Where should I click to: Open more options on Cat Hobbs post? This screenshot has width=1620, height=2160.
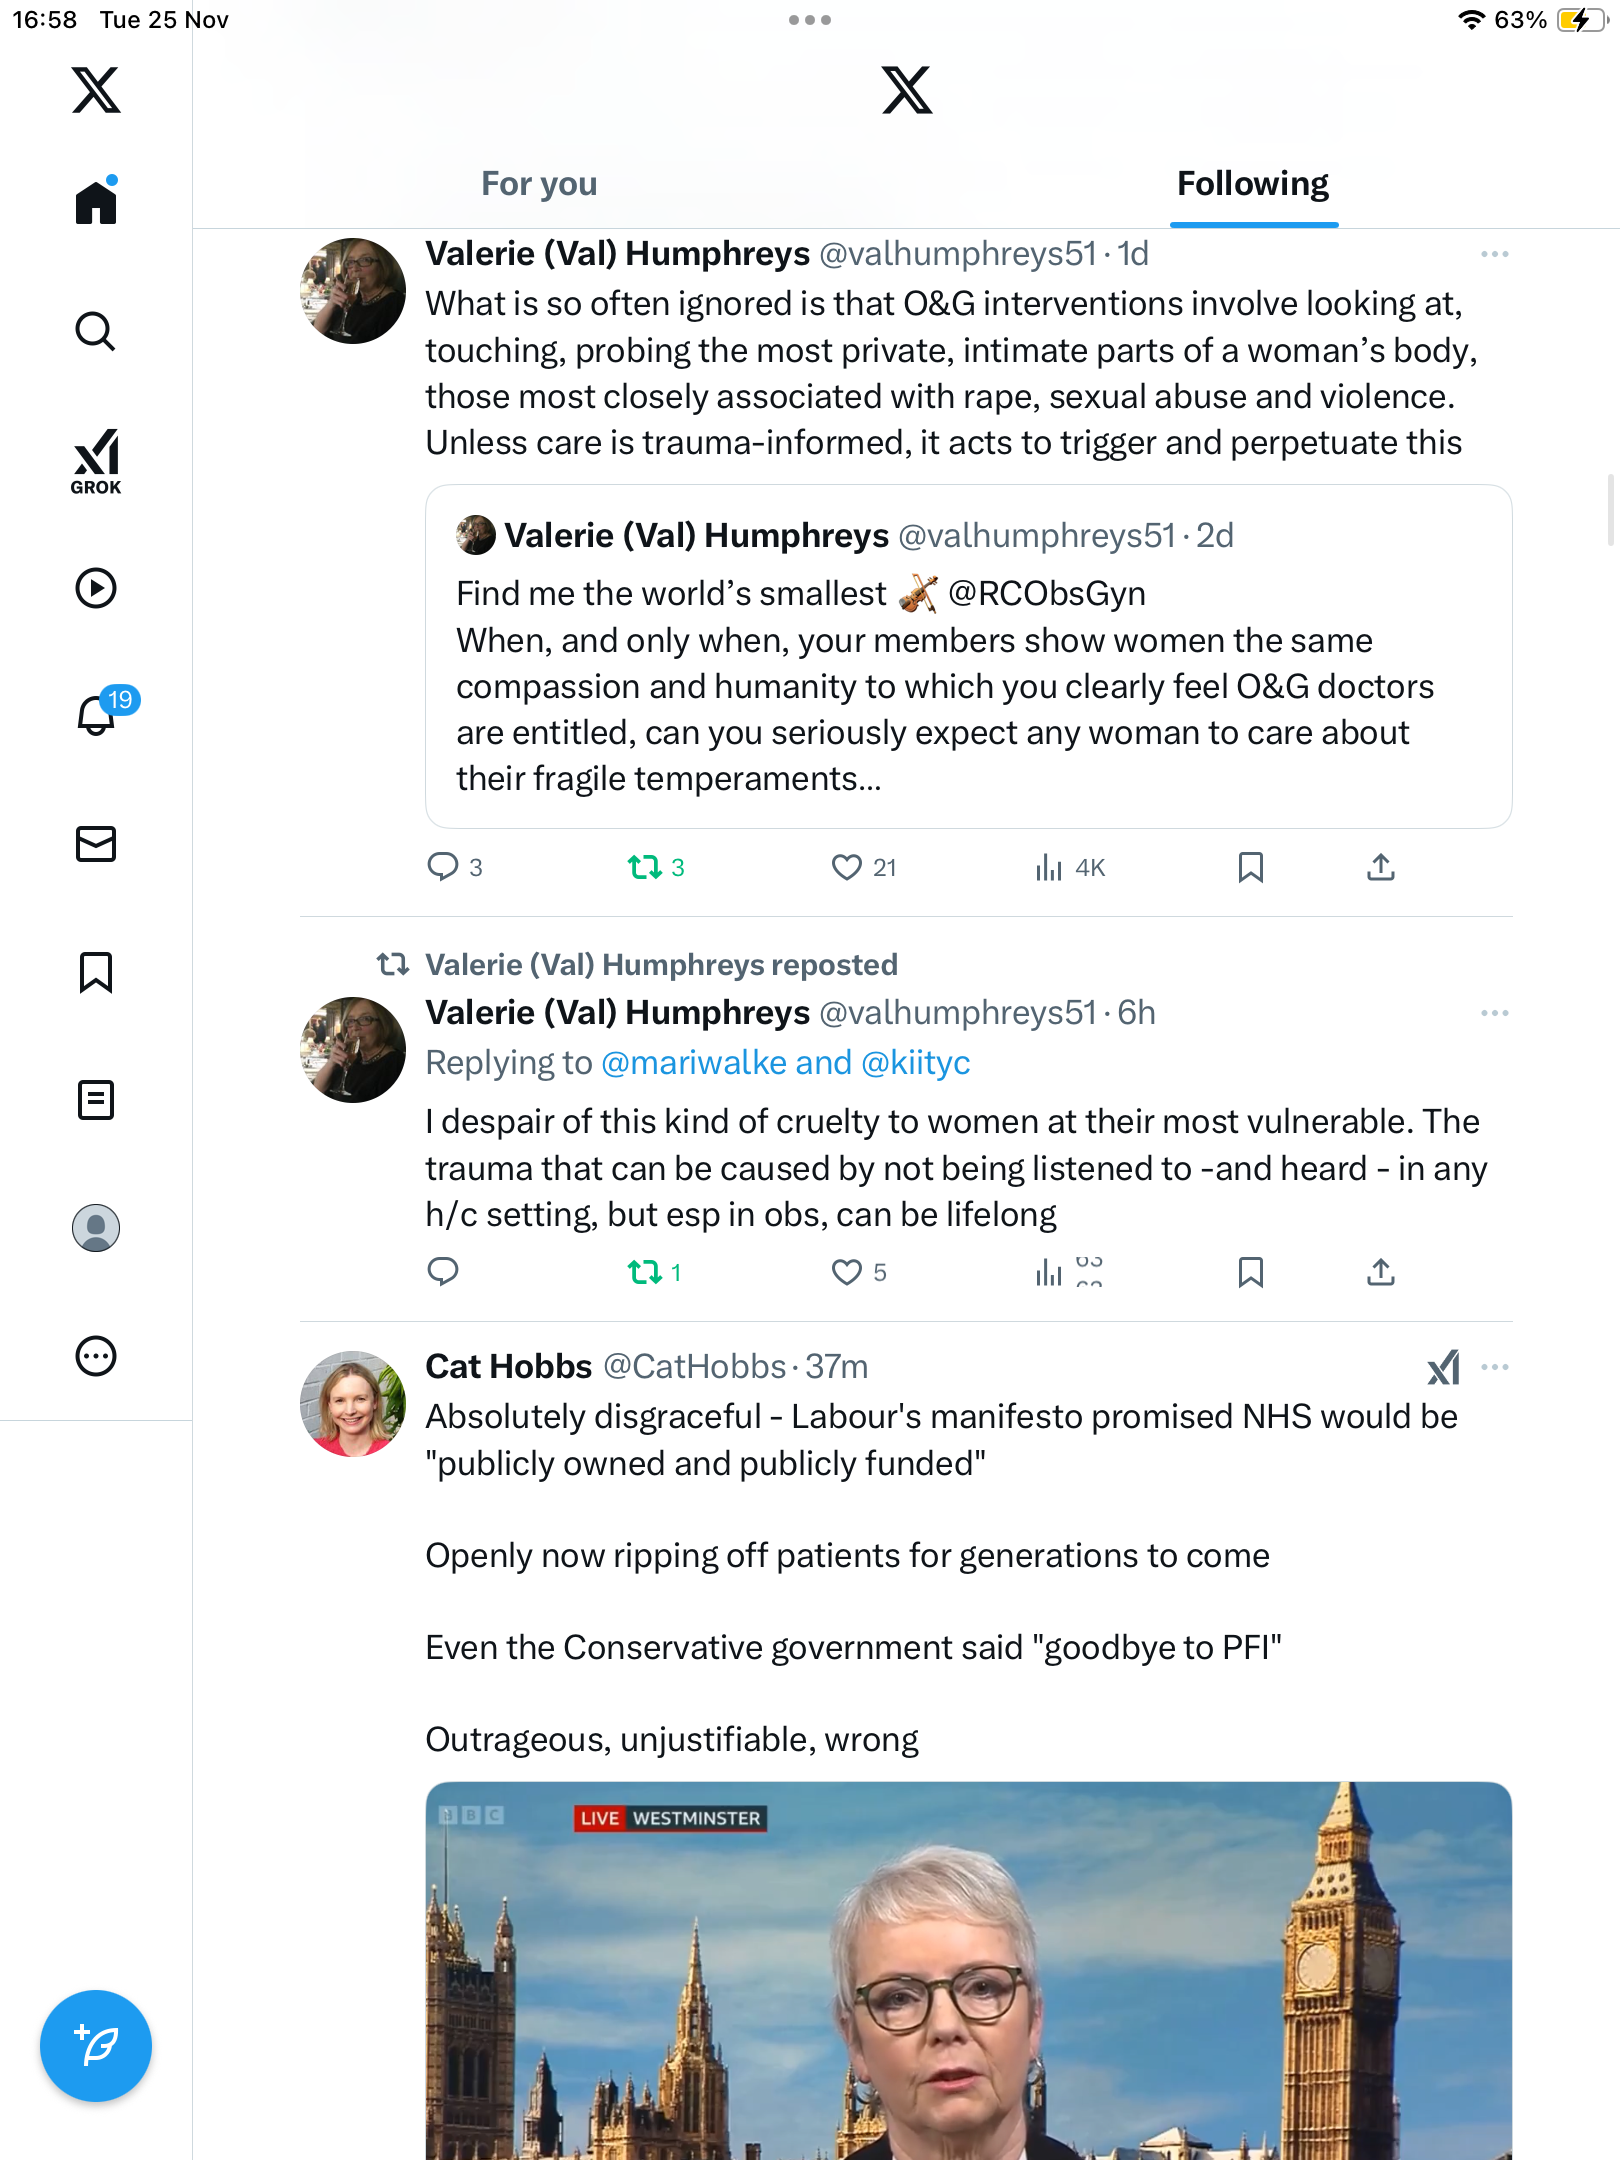click(x=1495, y=1367)
